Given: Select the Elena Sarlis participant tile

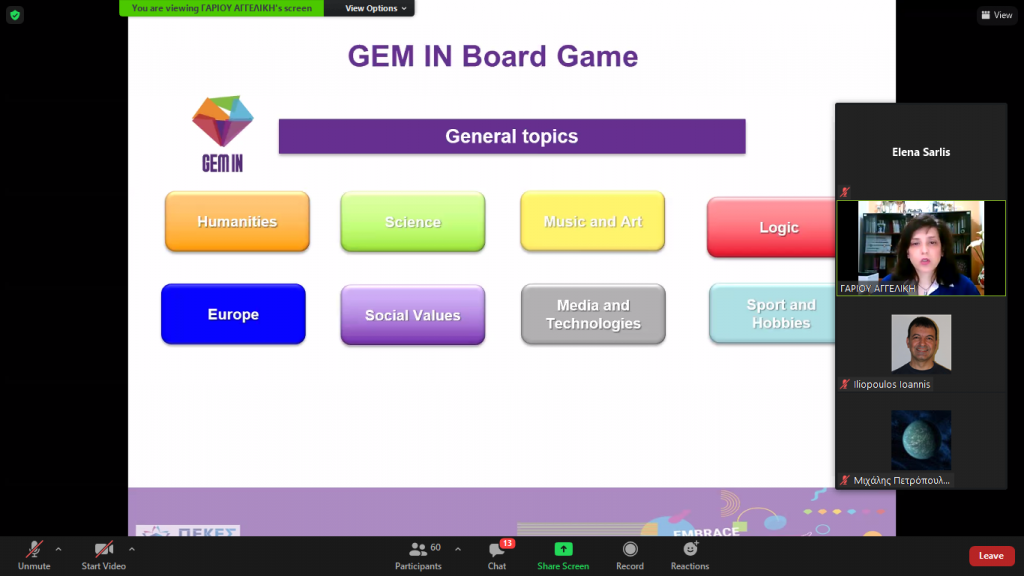Looking at the screenshot, I should [x=920, y=152].
